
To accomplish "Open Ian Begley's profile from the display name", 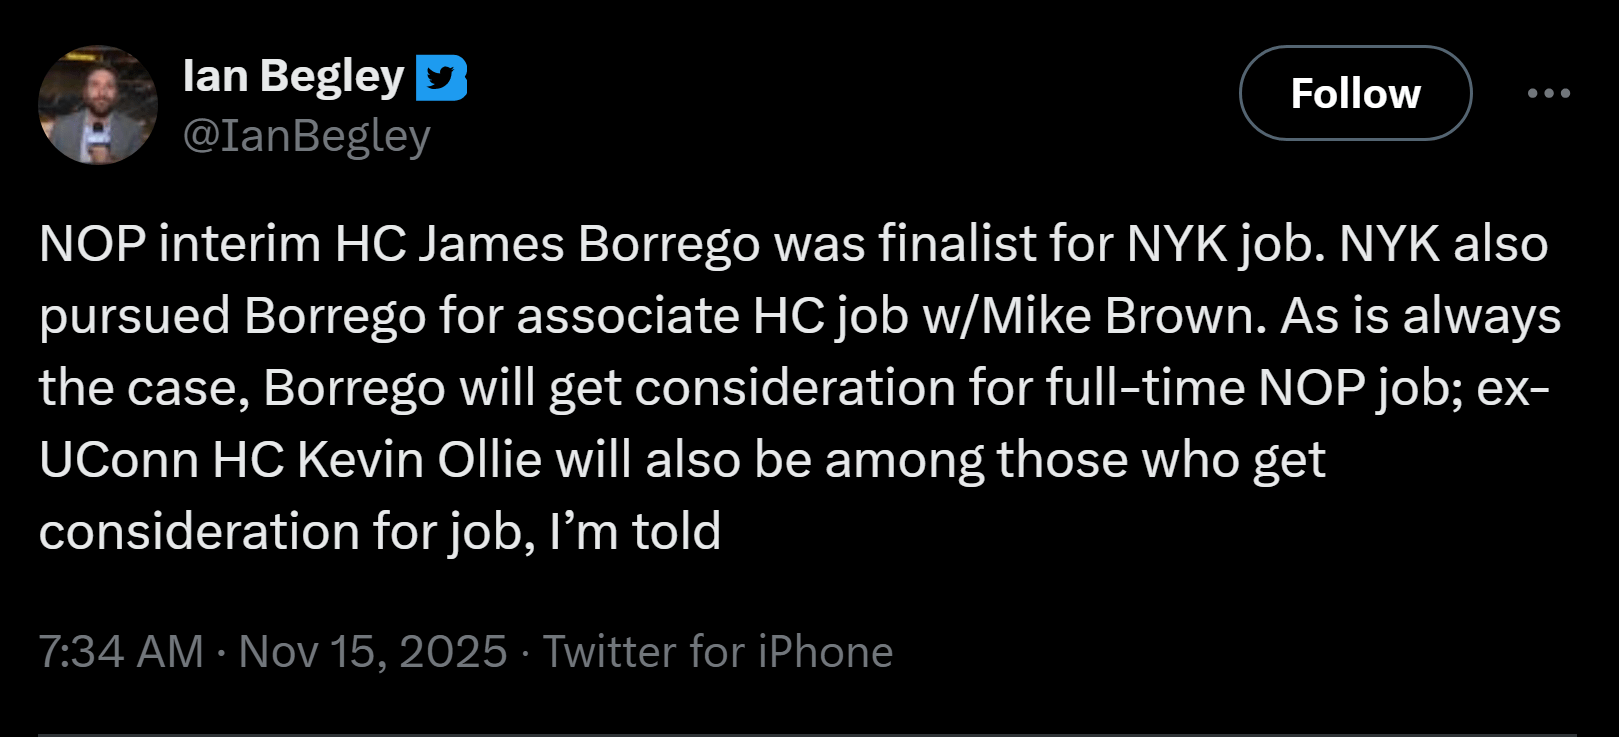I will [x=295, y=75].
